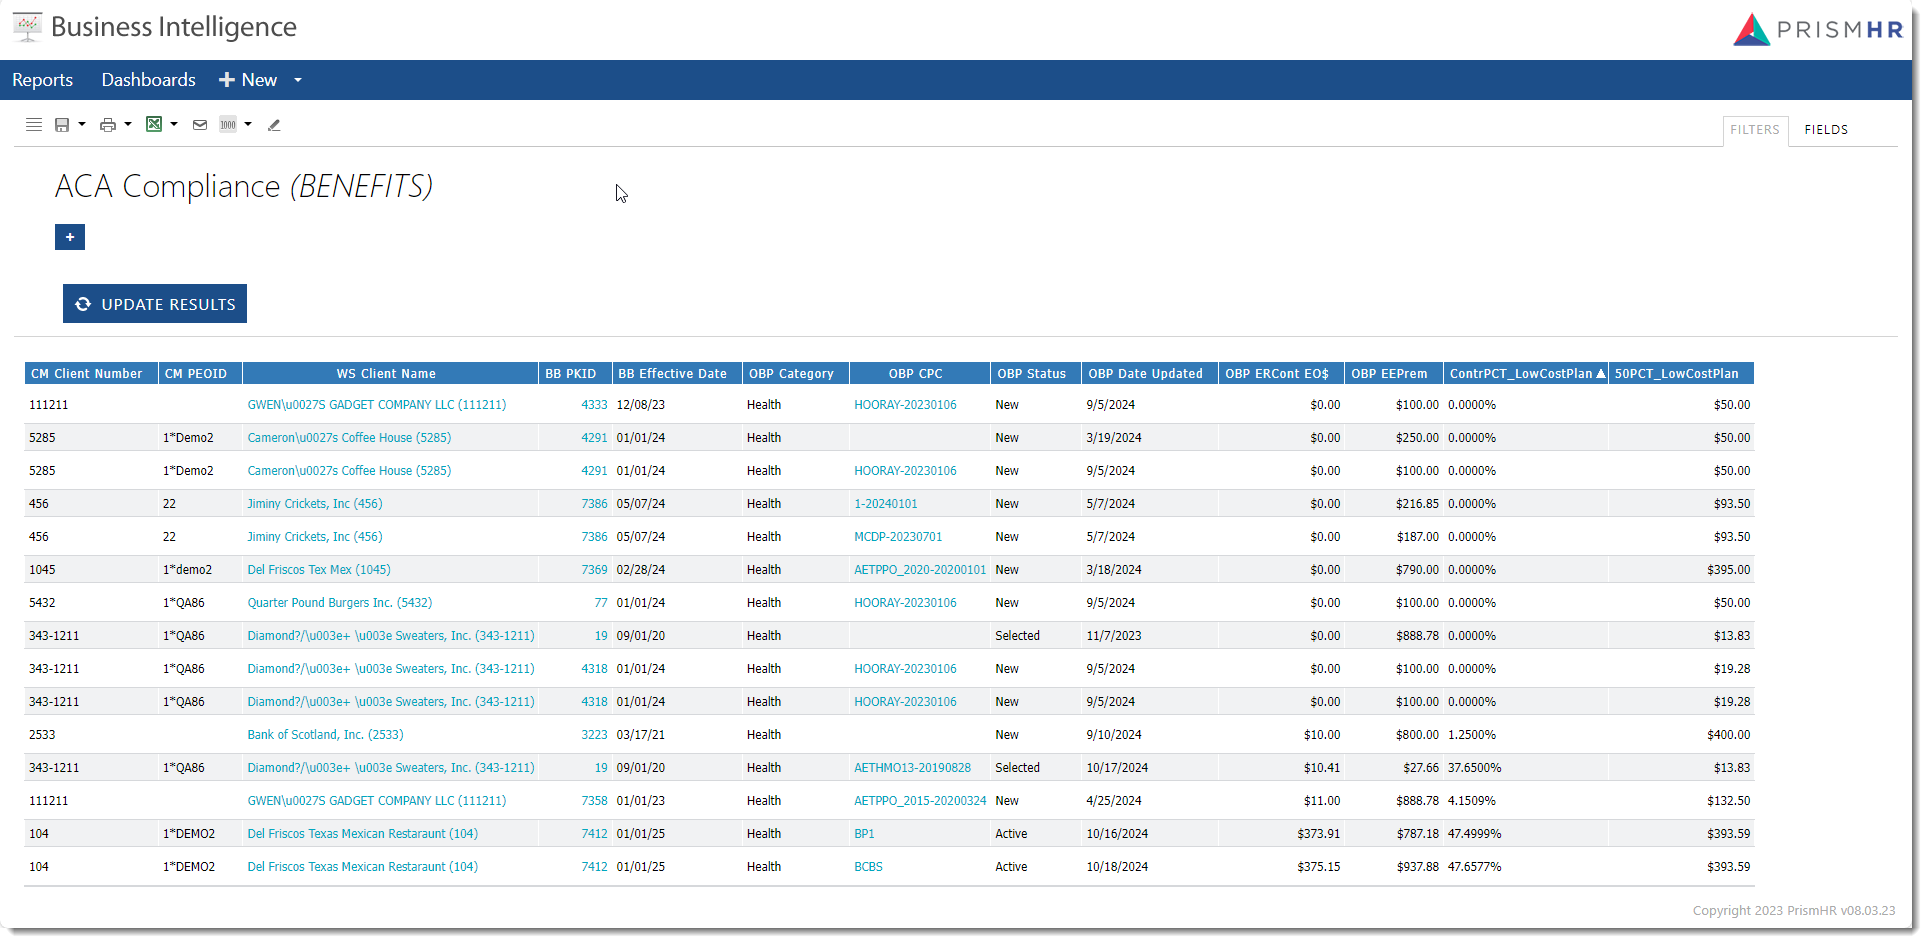Sort by 50PCT_LowCostPlan column header
Image resolution: width=1927 pixels, height=943 pixels.
point(1681,374)
